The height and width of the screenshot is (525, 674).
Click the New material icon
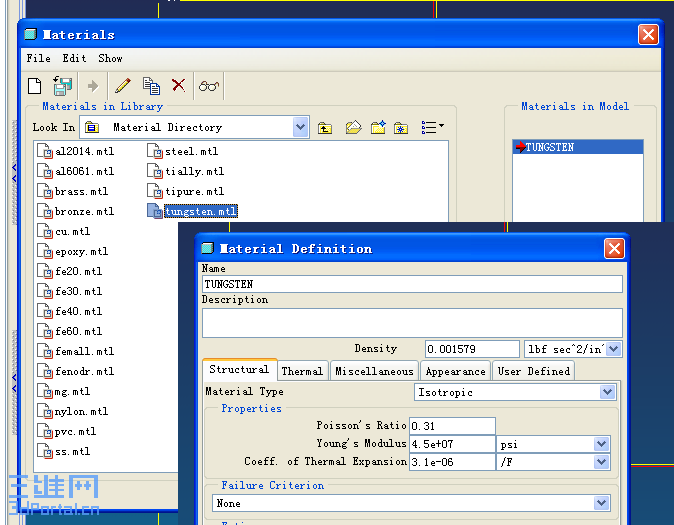35,86
